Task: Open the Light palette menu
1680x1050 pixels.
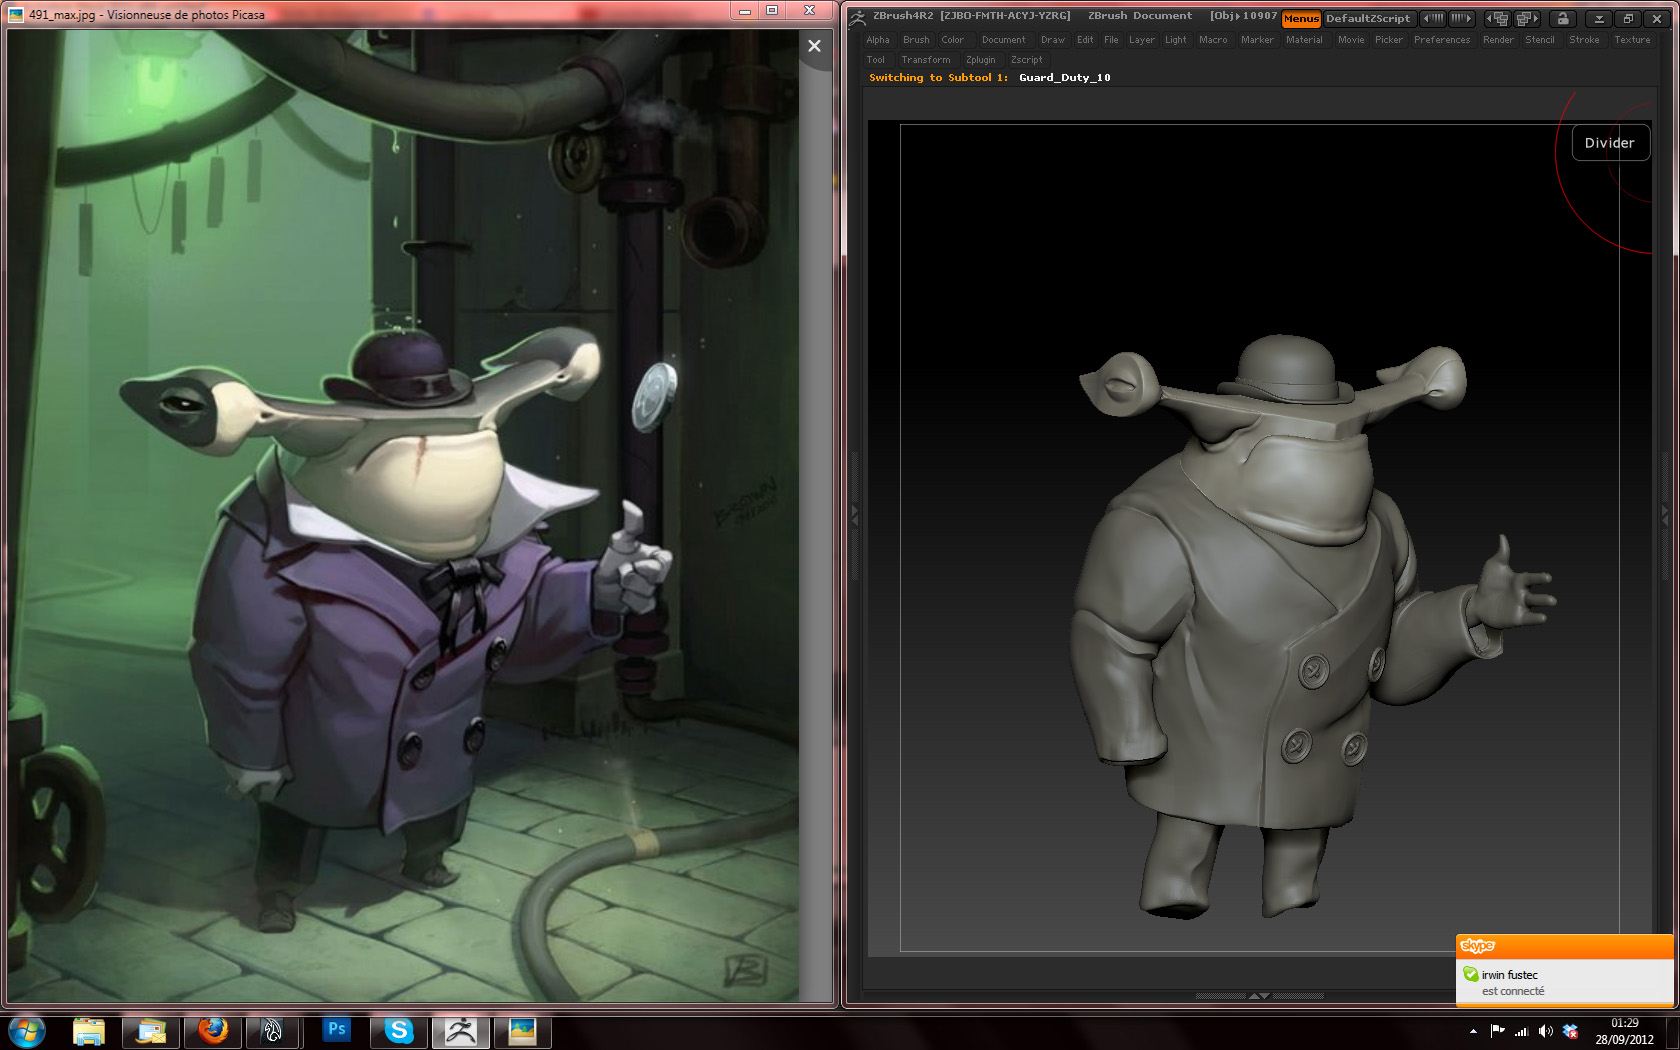Action: coord(1176,40)
